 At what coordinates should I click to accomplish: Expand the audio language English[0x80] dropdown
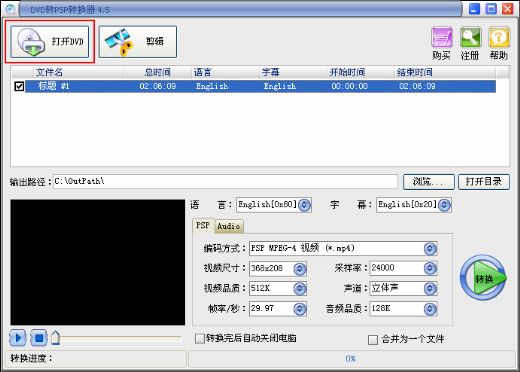click(304, 205)
